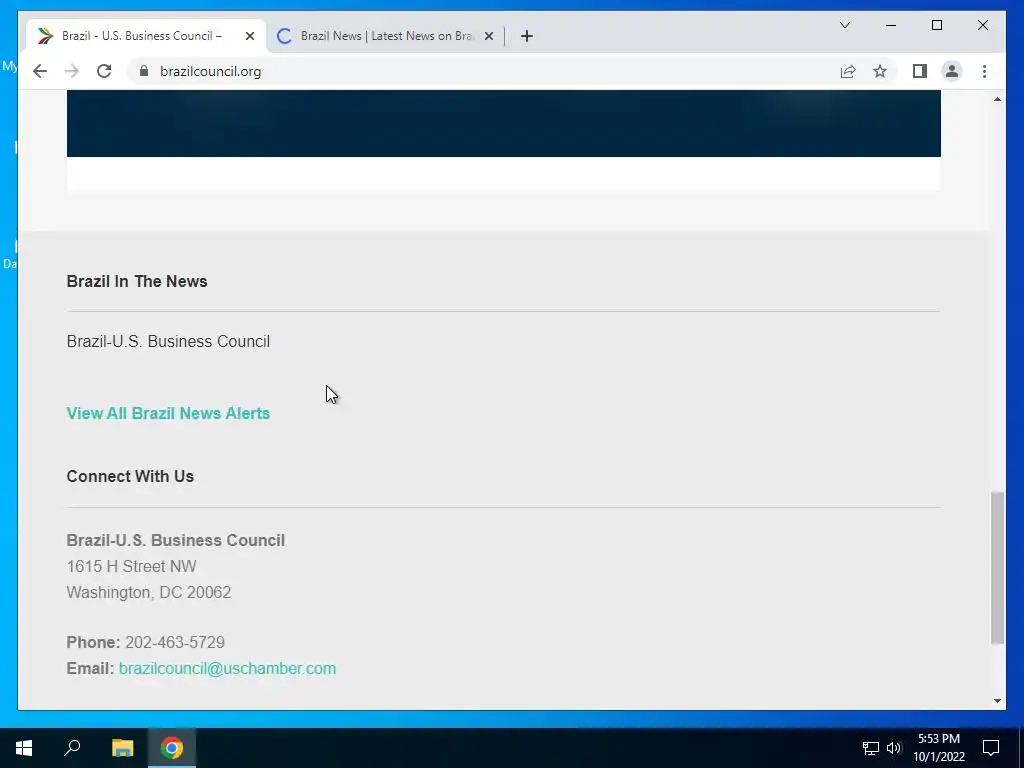Click the phone number 202-463-5729
1024x768 pixels.
(x=175, y=643)
